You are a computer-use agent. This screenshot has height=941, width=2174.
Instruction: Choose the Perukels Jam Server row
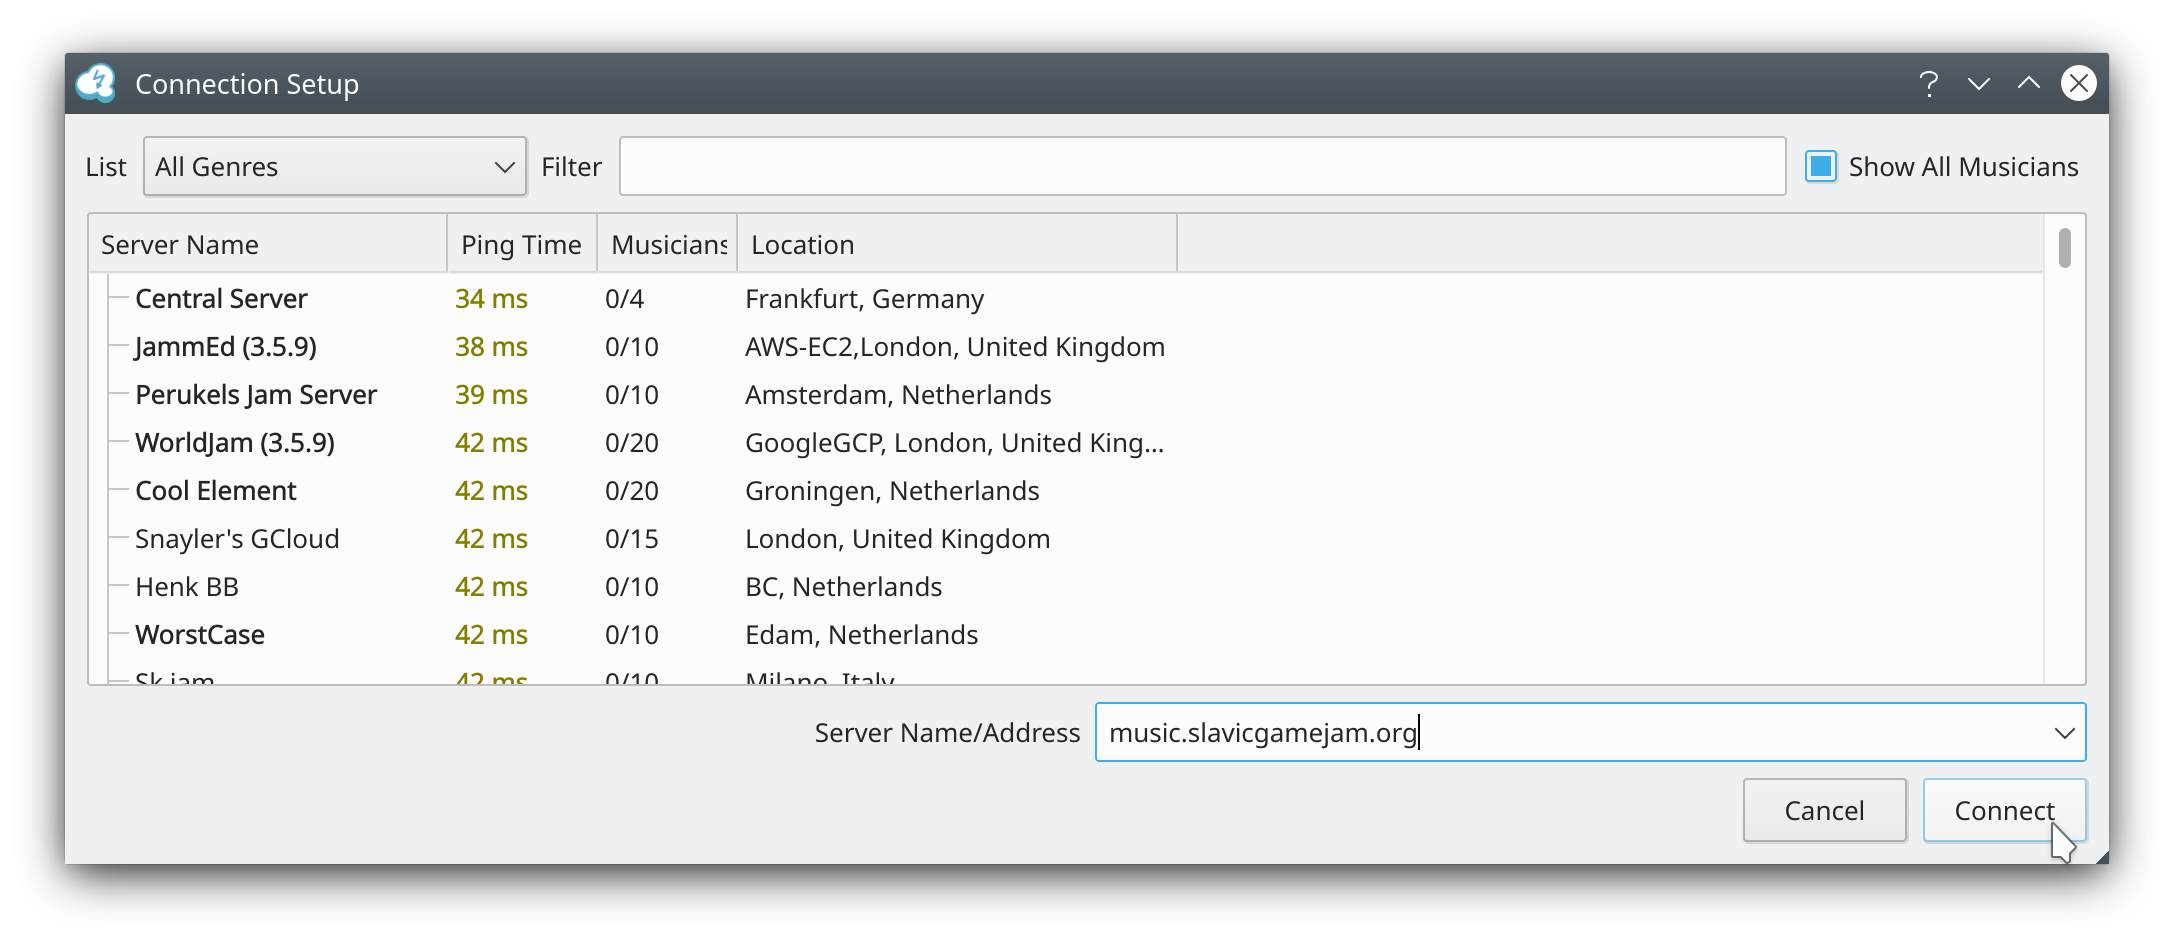tap(256, 395)
